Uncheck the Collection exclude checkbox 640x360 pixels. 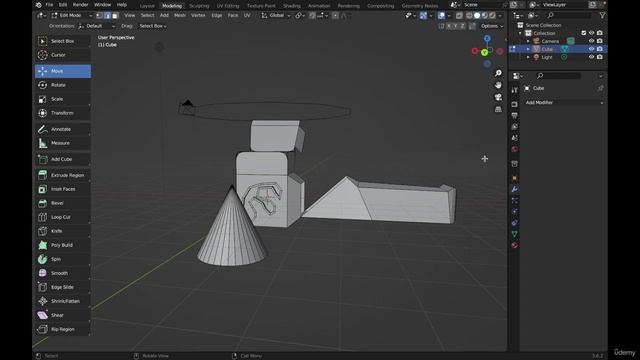583,33
